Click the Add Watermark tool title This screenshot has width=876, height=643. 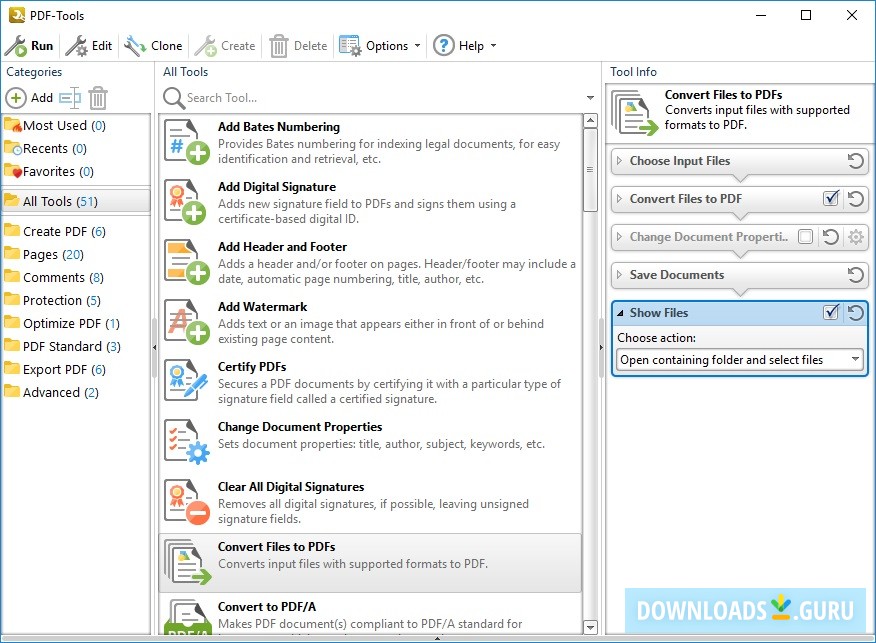(x=262, y=307)
